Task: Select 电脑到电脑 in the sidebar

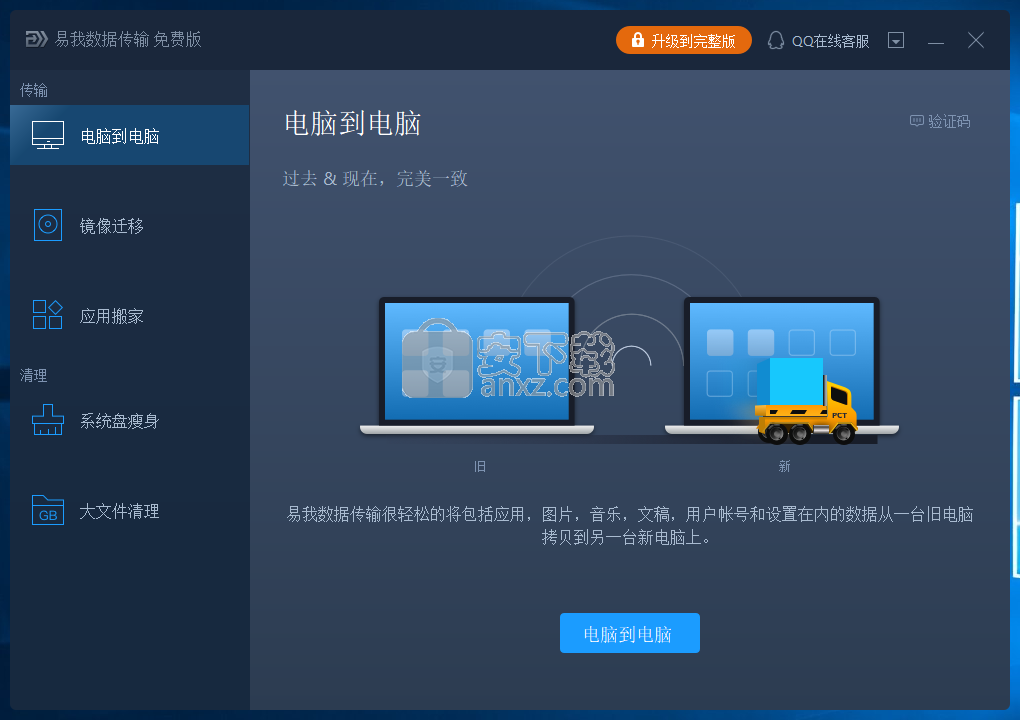Action: coord(129,135)
